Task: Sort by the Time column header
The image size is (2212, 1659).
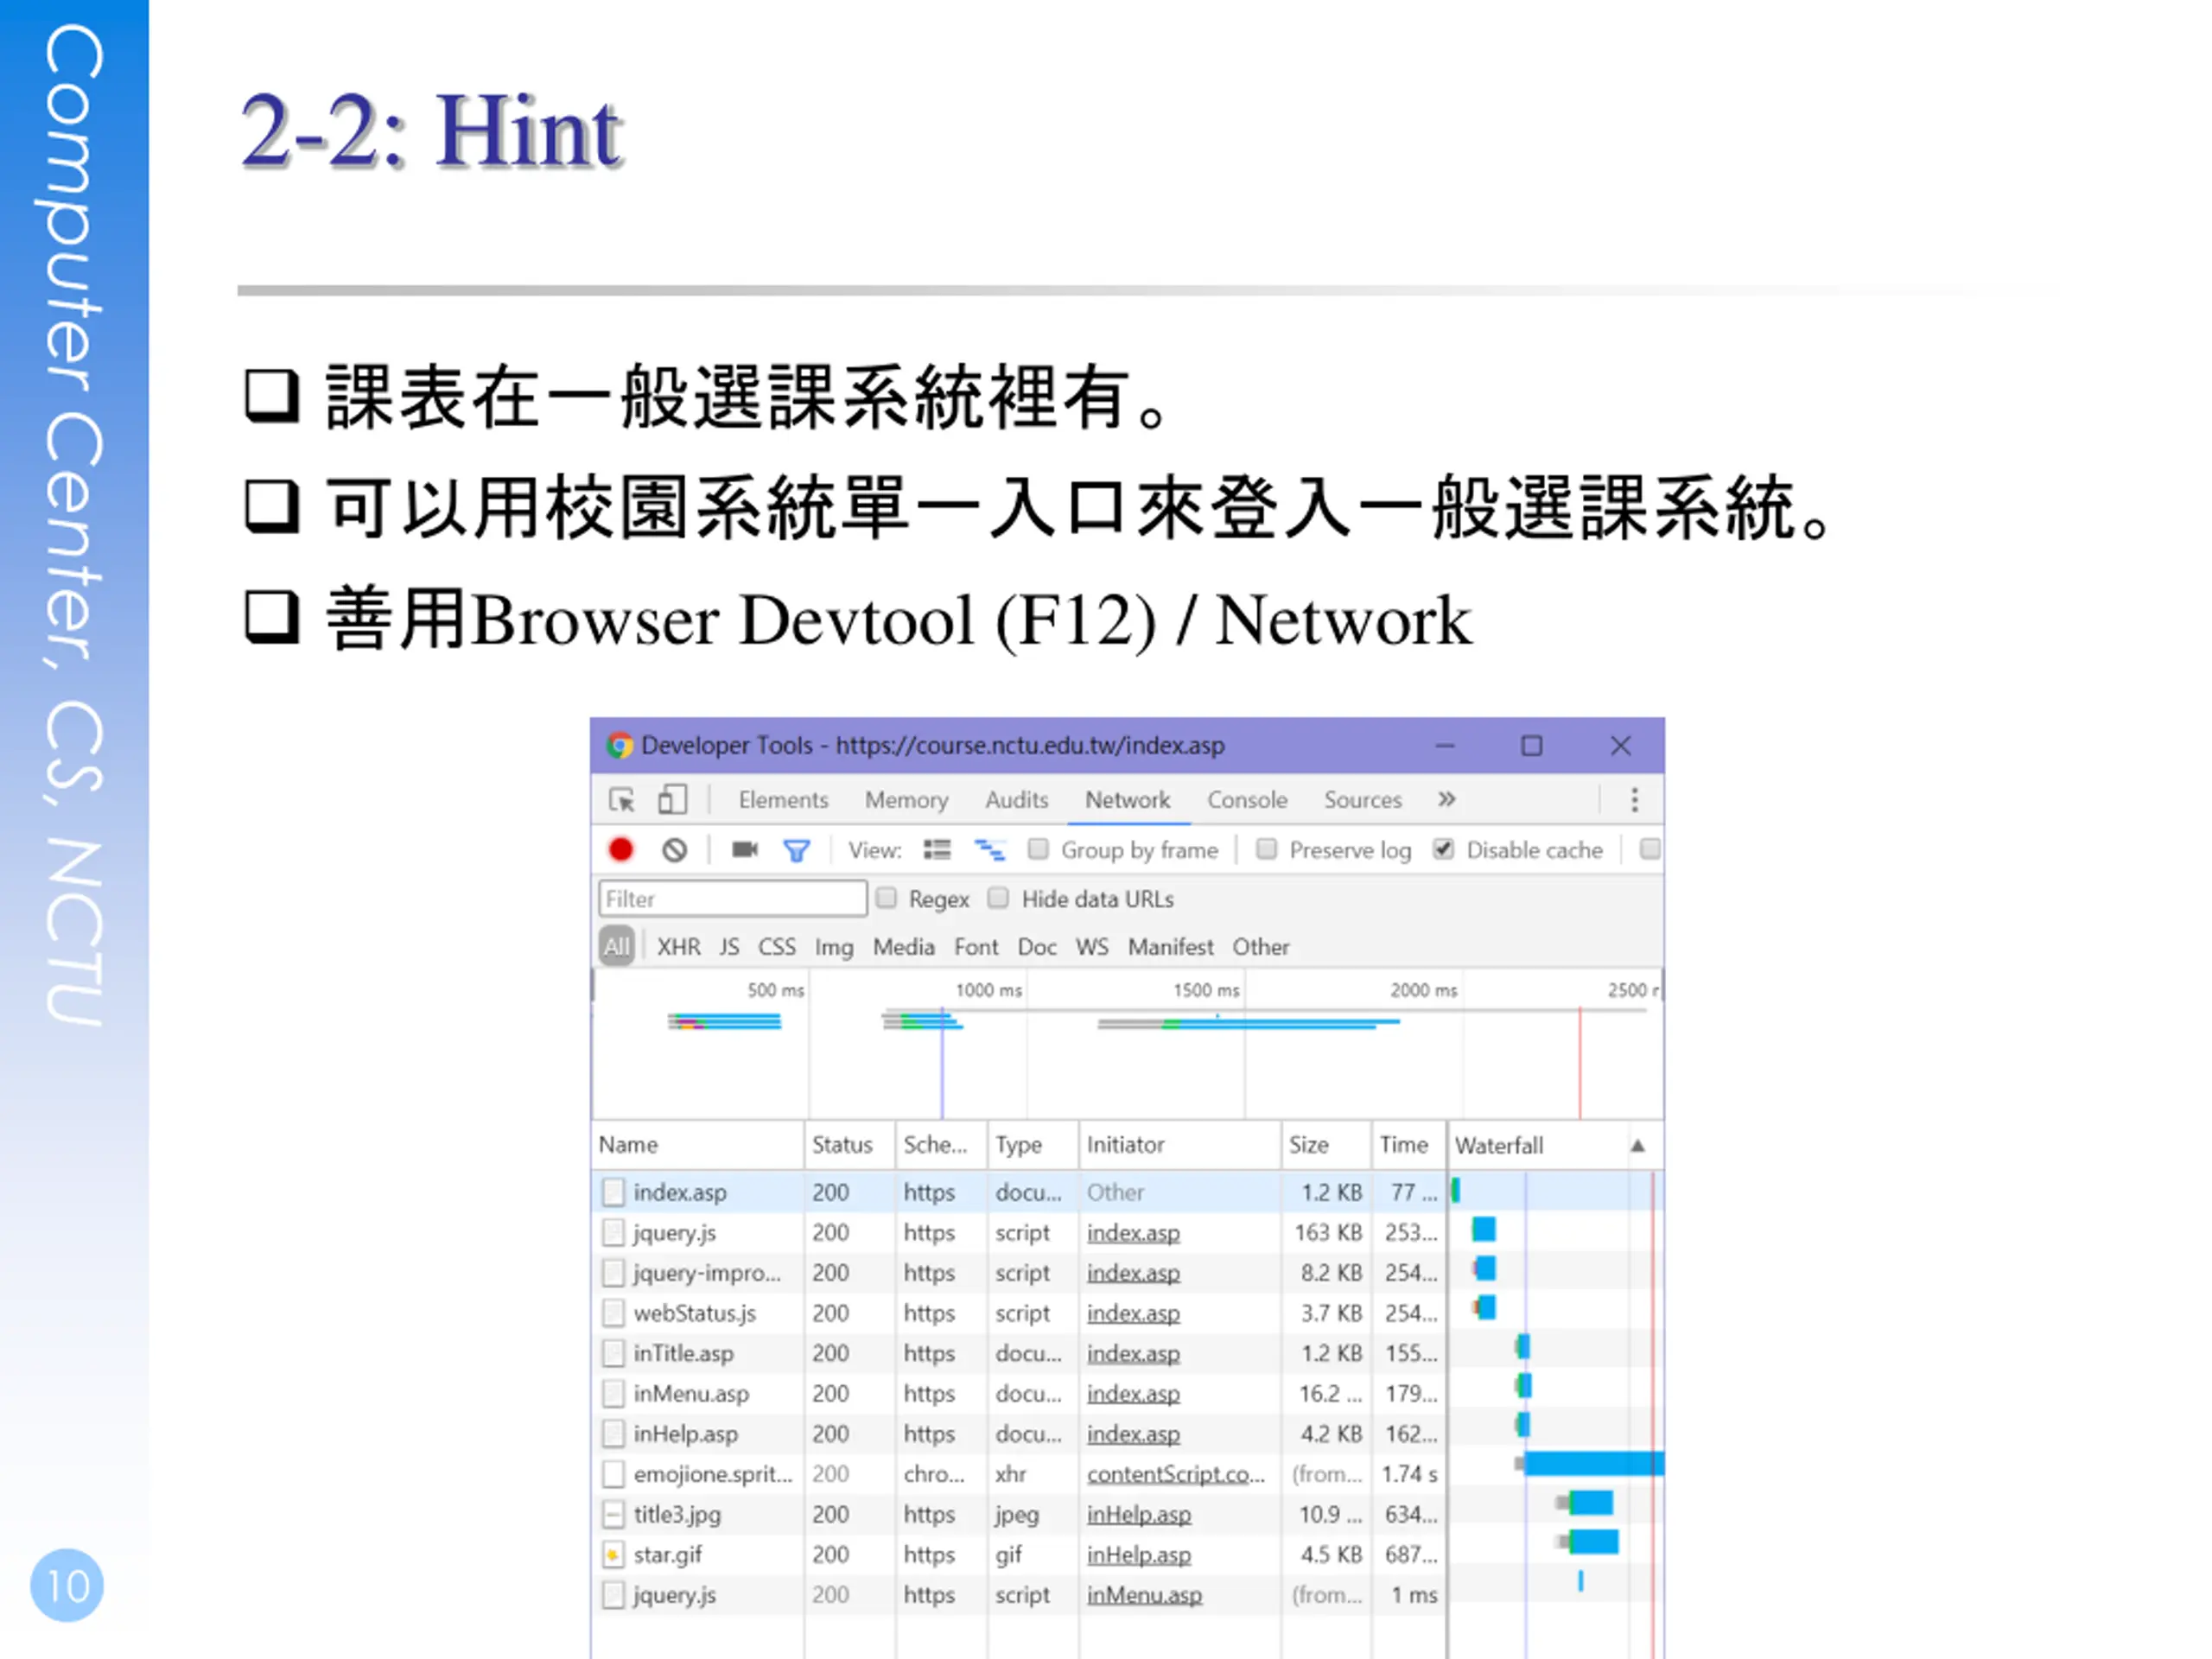Action: pos(1408,1145)
